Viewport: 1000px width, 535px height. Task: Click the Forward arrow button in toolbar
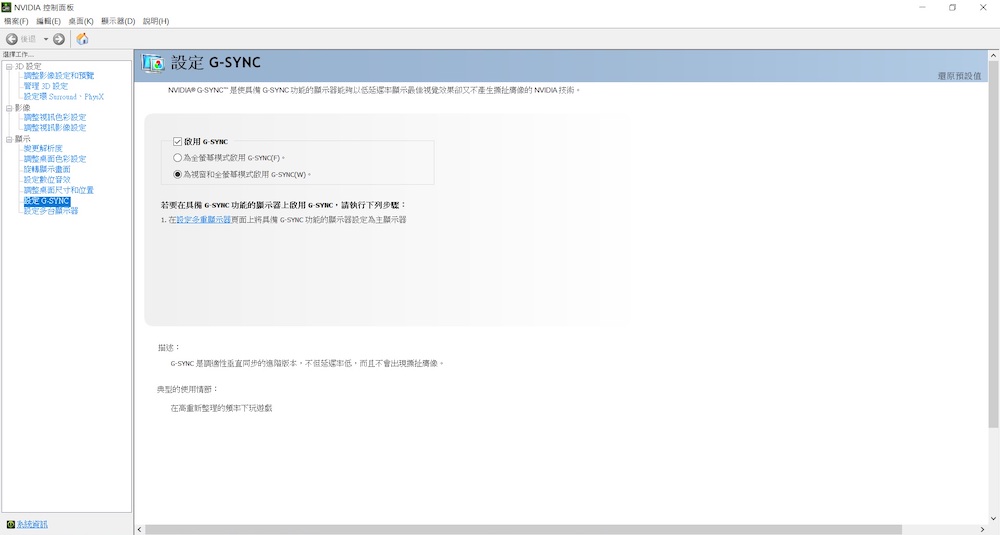click(59, 39)
